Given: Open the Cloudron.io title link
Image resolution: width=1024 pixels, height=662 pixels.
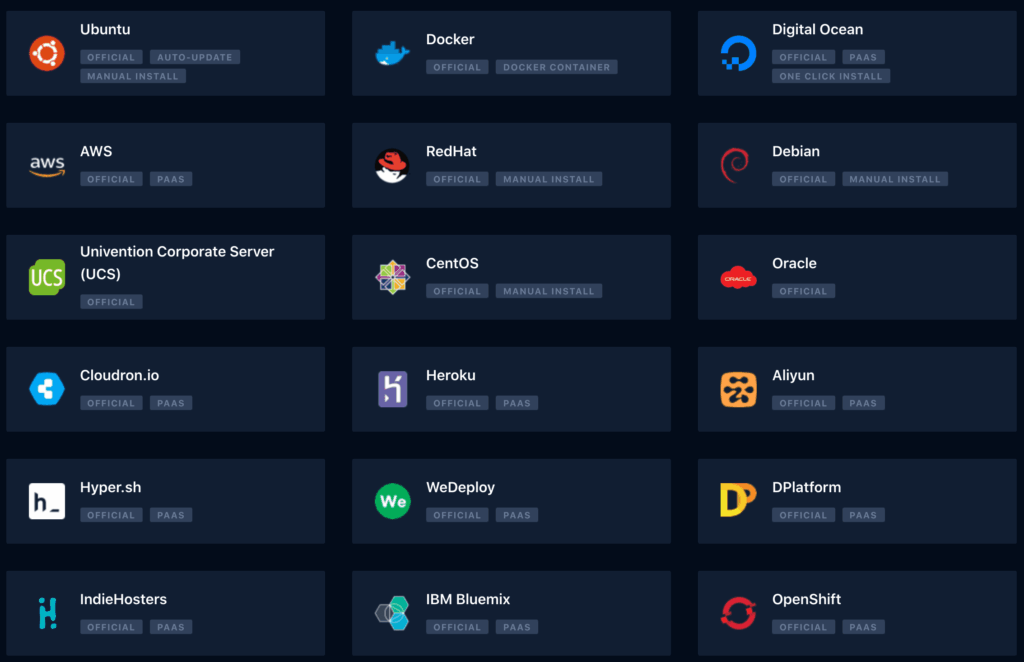Looking at the screenshot, I should click(x=119, y=376).
